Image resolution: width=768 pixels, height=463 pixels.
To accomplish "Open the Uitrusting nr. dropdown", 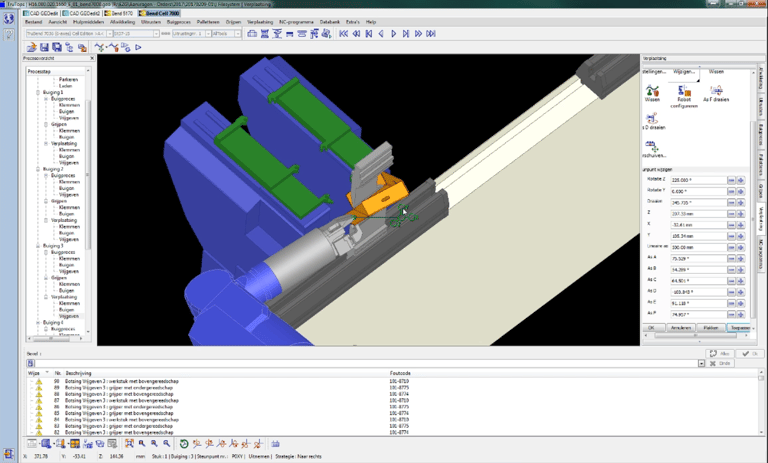I will pyautogui.click(x=208, y=34).
